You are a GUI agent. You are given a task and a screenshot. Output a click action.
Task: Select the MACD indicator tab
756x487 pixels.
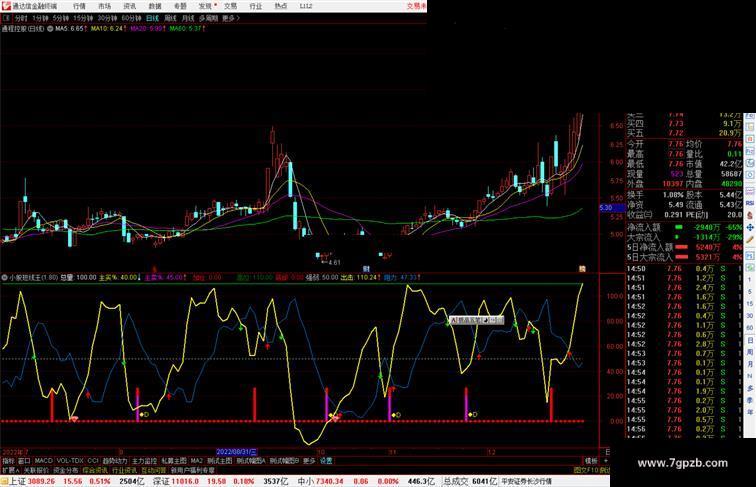point(43,461)
